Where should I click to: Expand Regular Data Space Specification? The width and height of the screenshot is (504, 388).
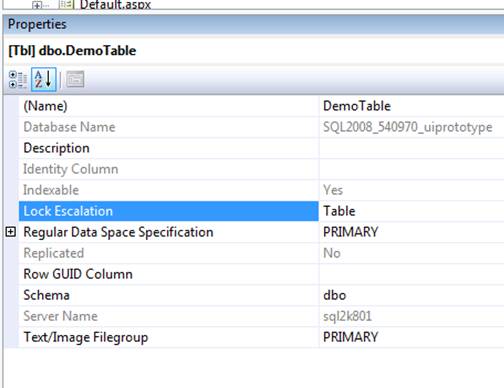point(11,232)
